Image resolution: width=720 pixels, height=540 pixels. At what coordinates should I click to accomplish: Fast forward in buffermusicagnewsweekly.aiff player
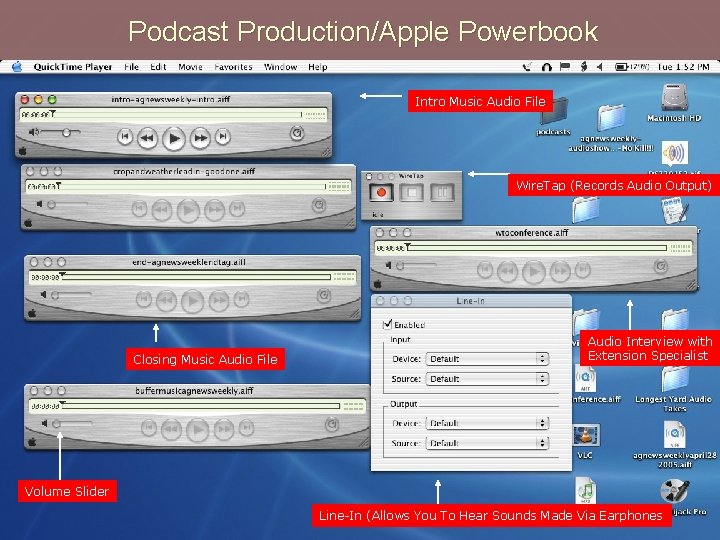coord(224,429)
